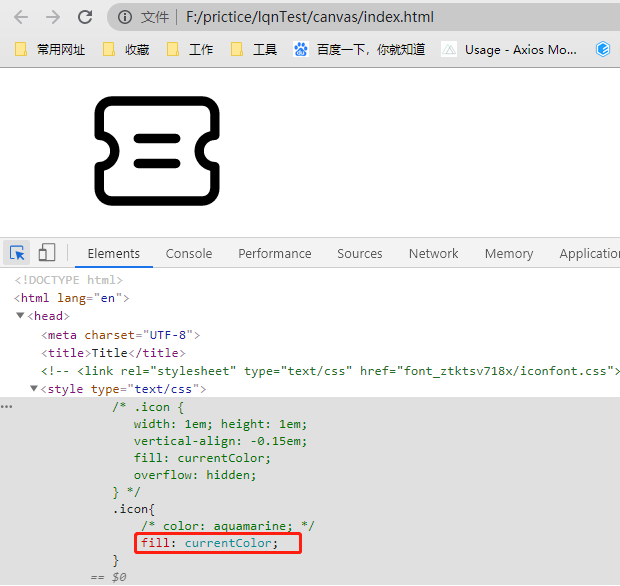Select the DOCTYPE html line
The image size is (620, 586).
(x=68, y=280)
